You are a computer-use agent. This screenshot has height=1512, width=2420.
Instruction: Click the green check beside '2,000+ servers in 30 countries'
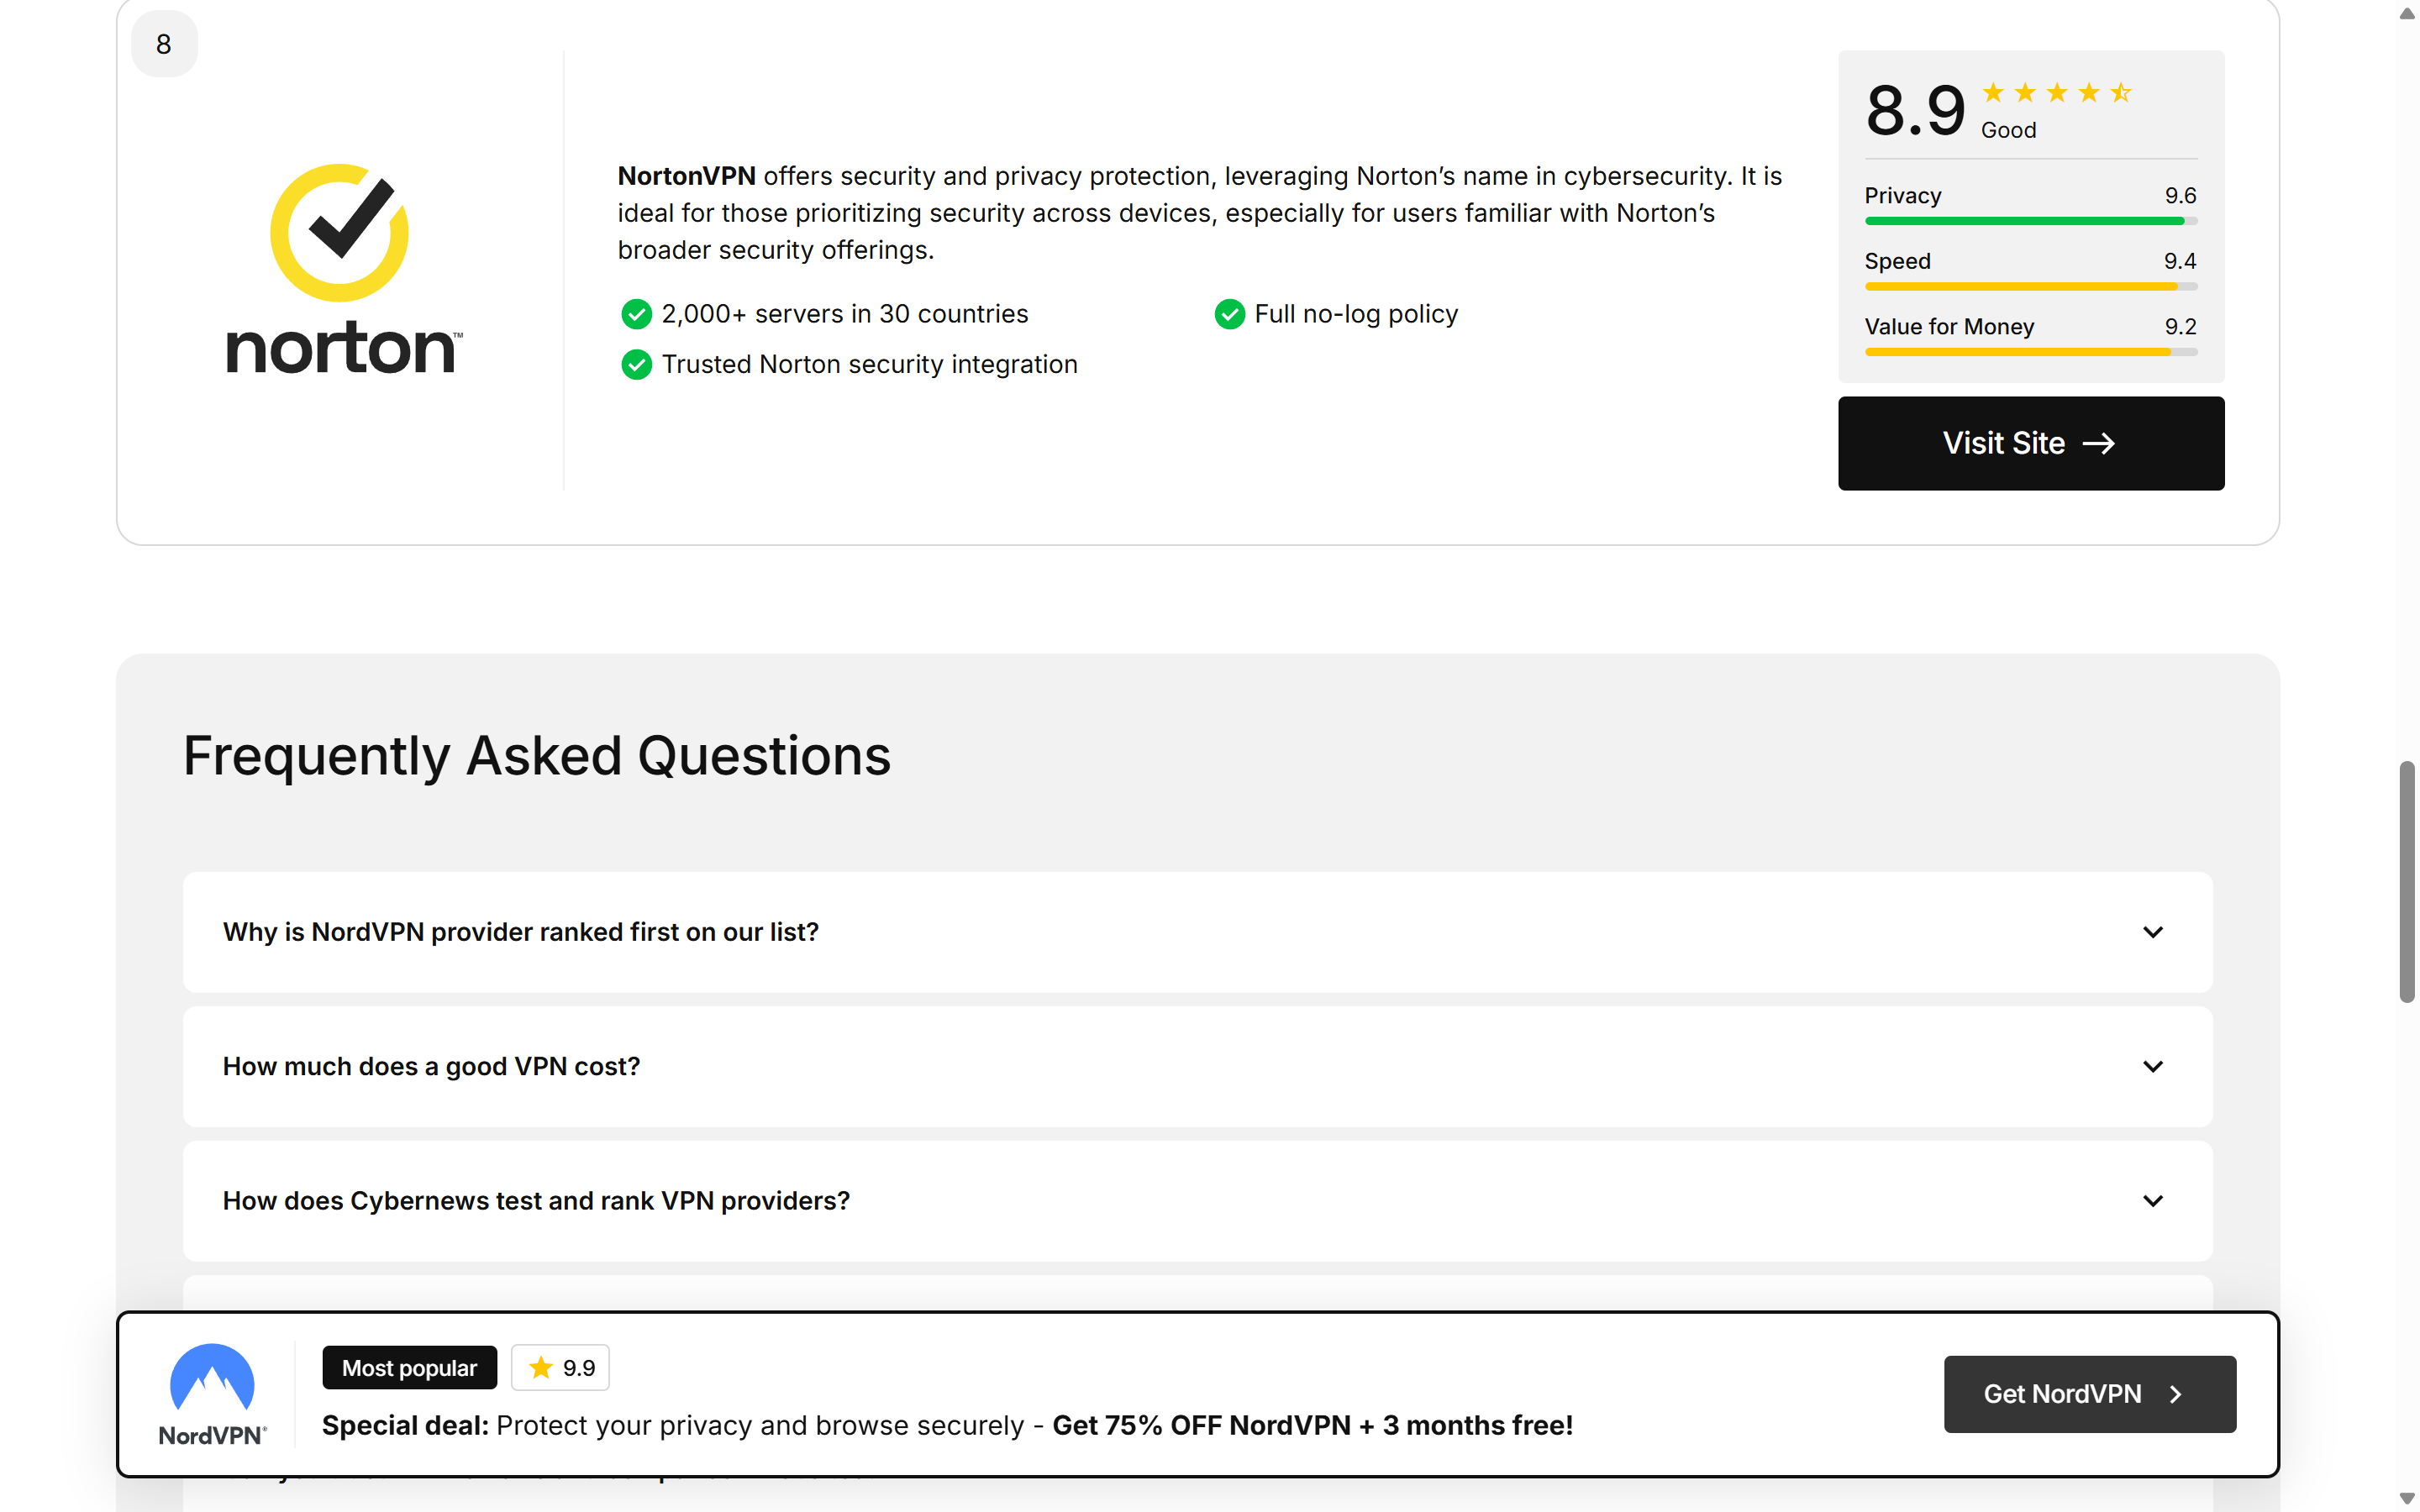636,314
